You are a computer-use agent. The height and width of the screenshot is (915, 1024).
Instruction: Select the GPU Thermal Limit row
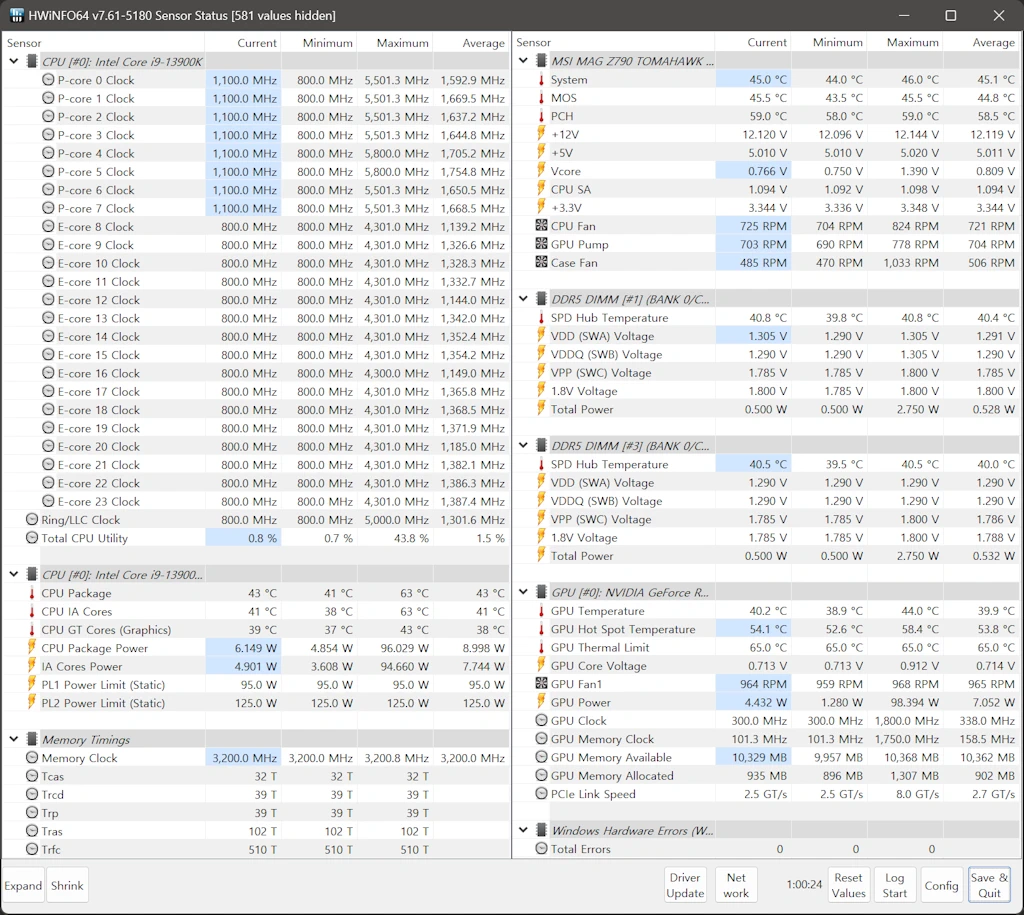[x=766, y=647]
